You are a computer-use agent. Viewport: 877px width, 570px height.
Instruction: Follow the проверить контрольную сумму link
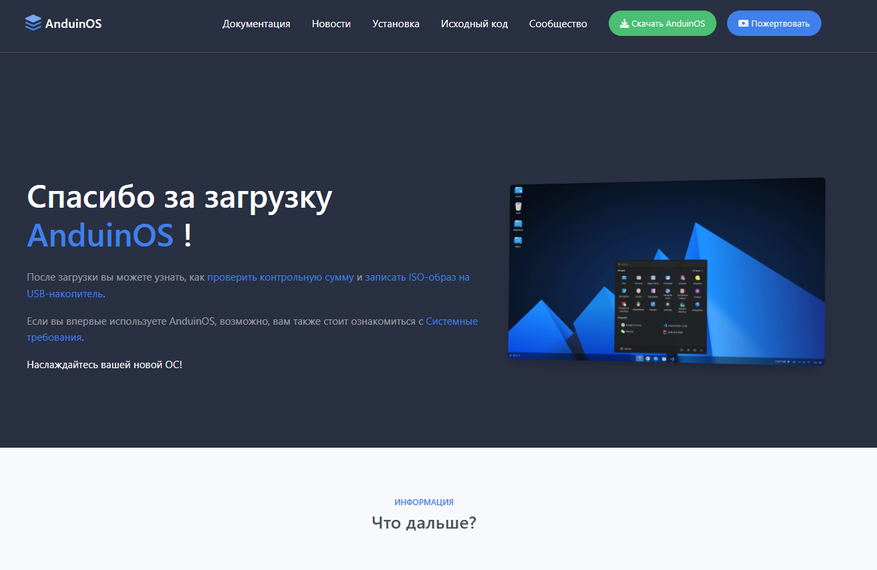point(280,277)
